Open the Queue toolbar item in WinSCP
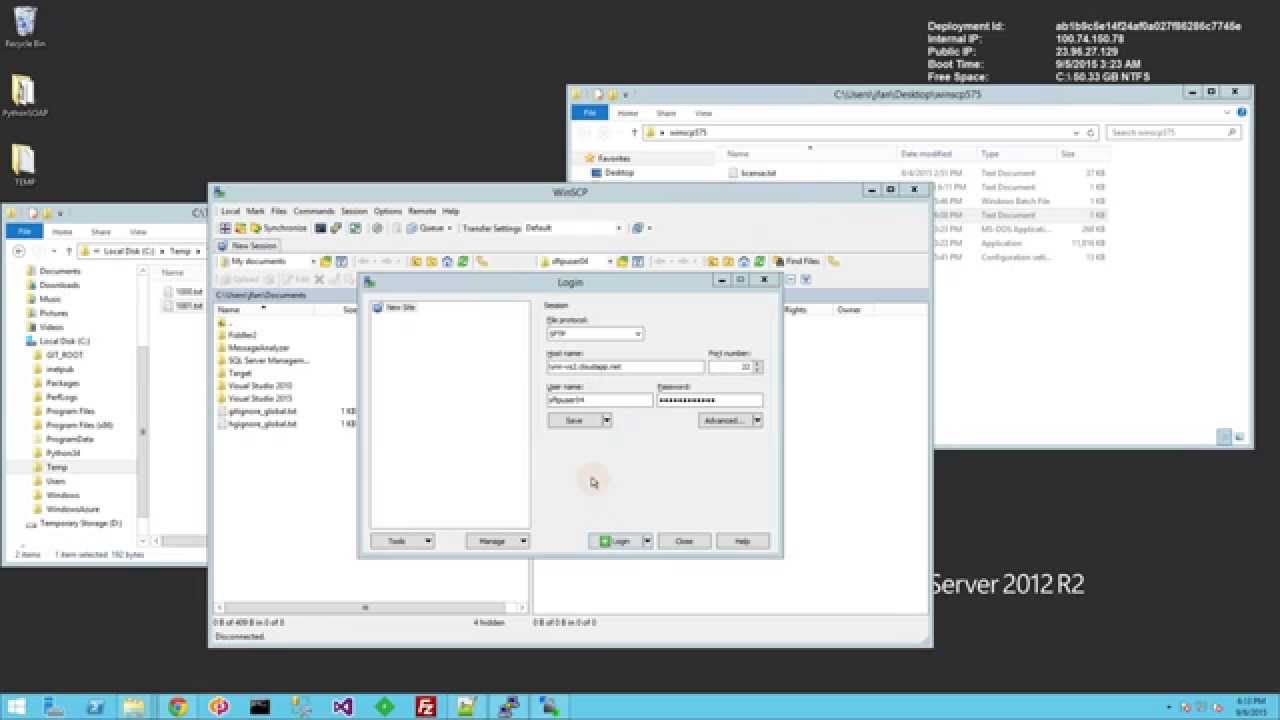This screenshot has height=720, width=1280. 430,228
